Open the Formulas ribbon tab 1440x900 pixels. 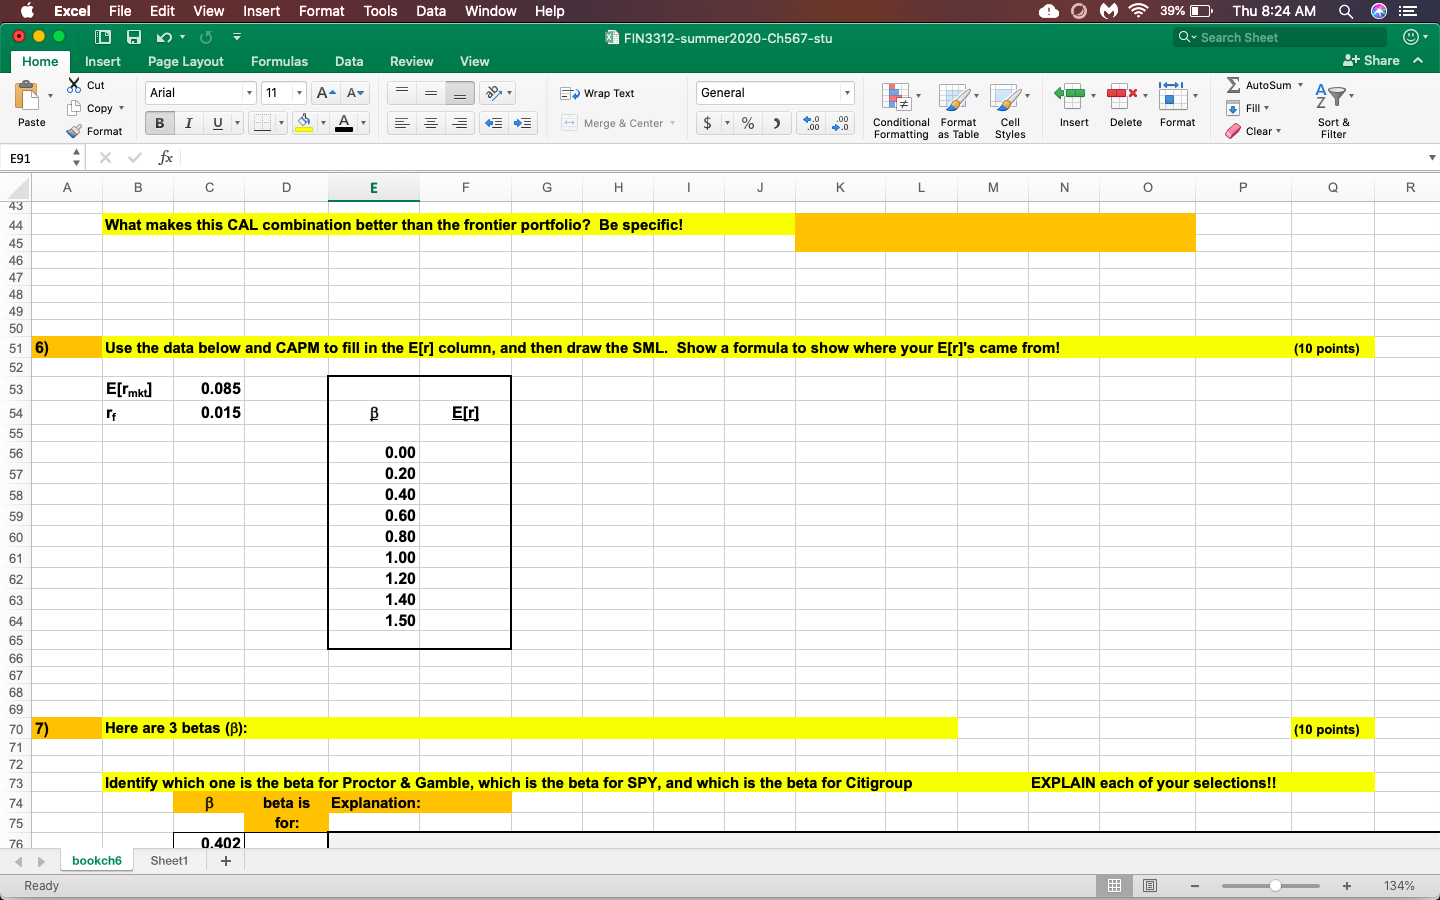279,61
